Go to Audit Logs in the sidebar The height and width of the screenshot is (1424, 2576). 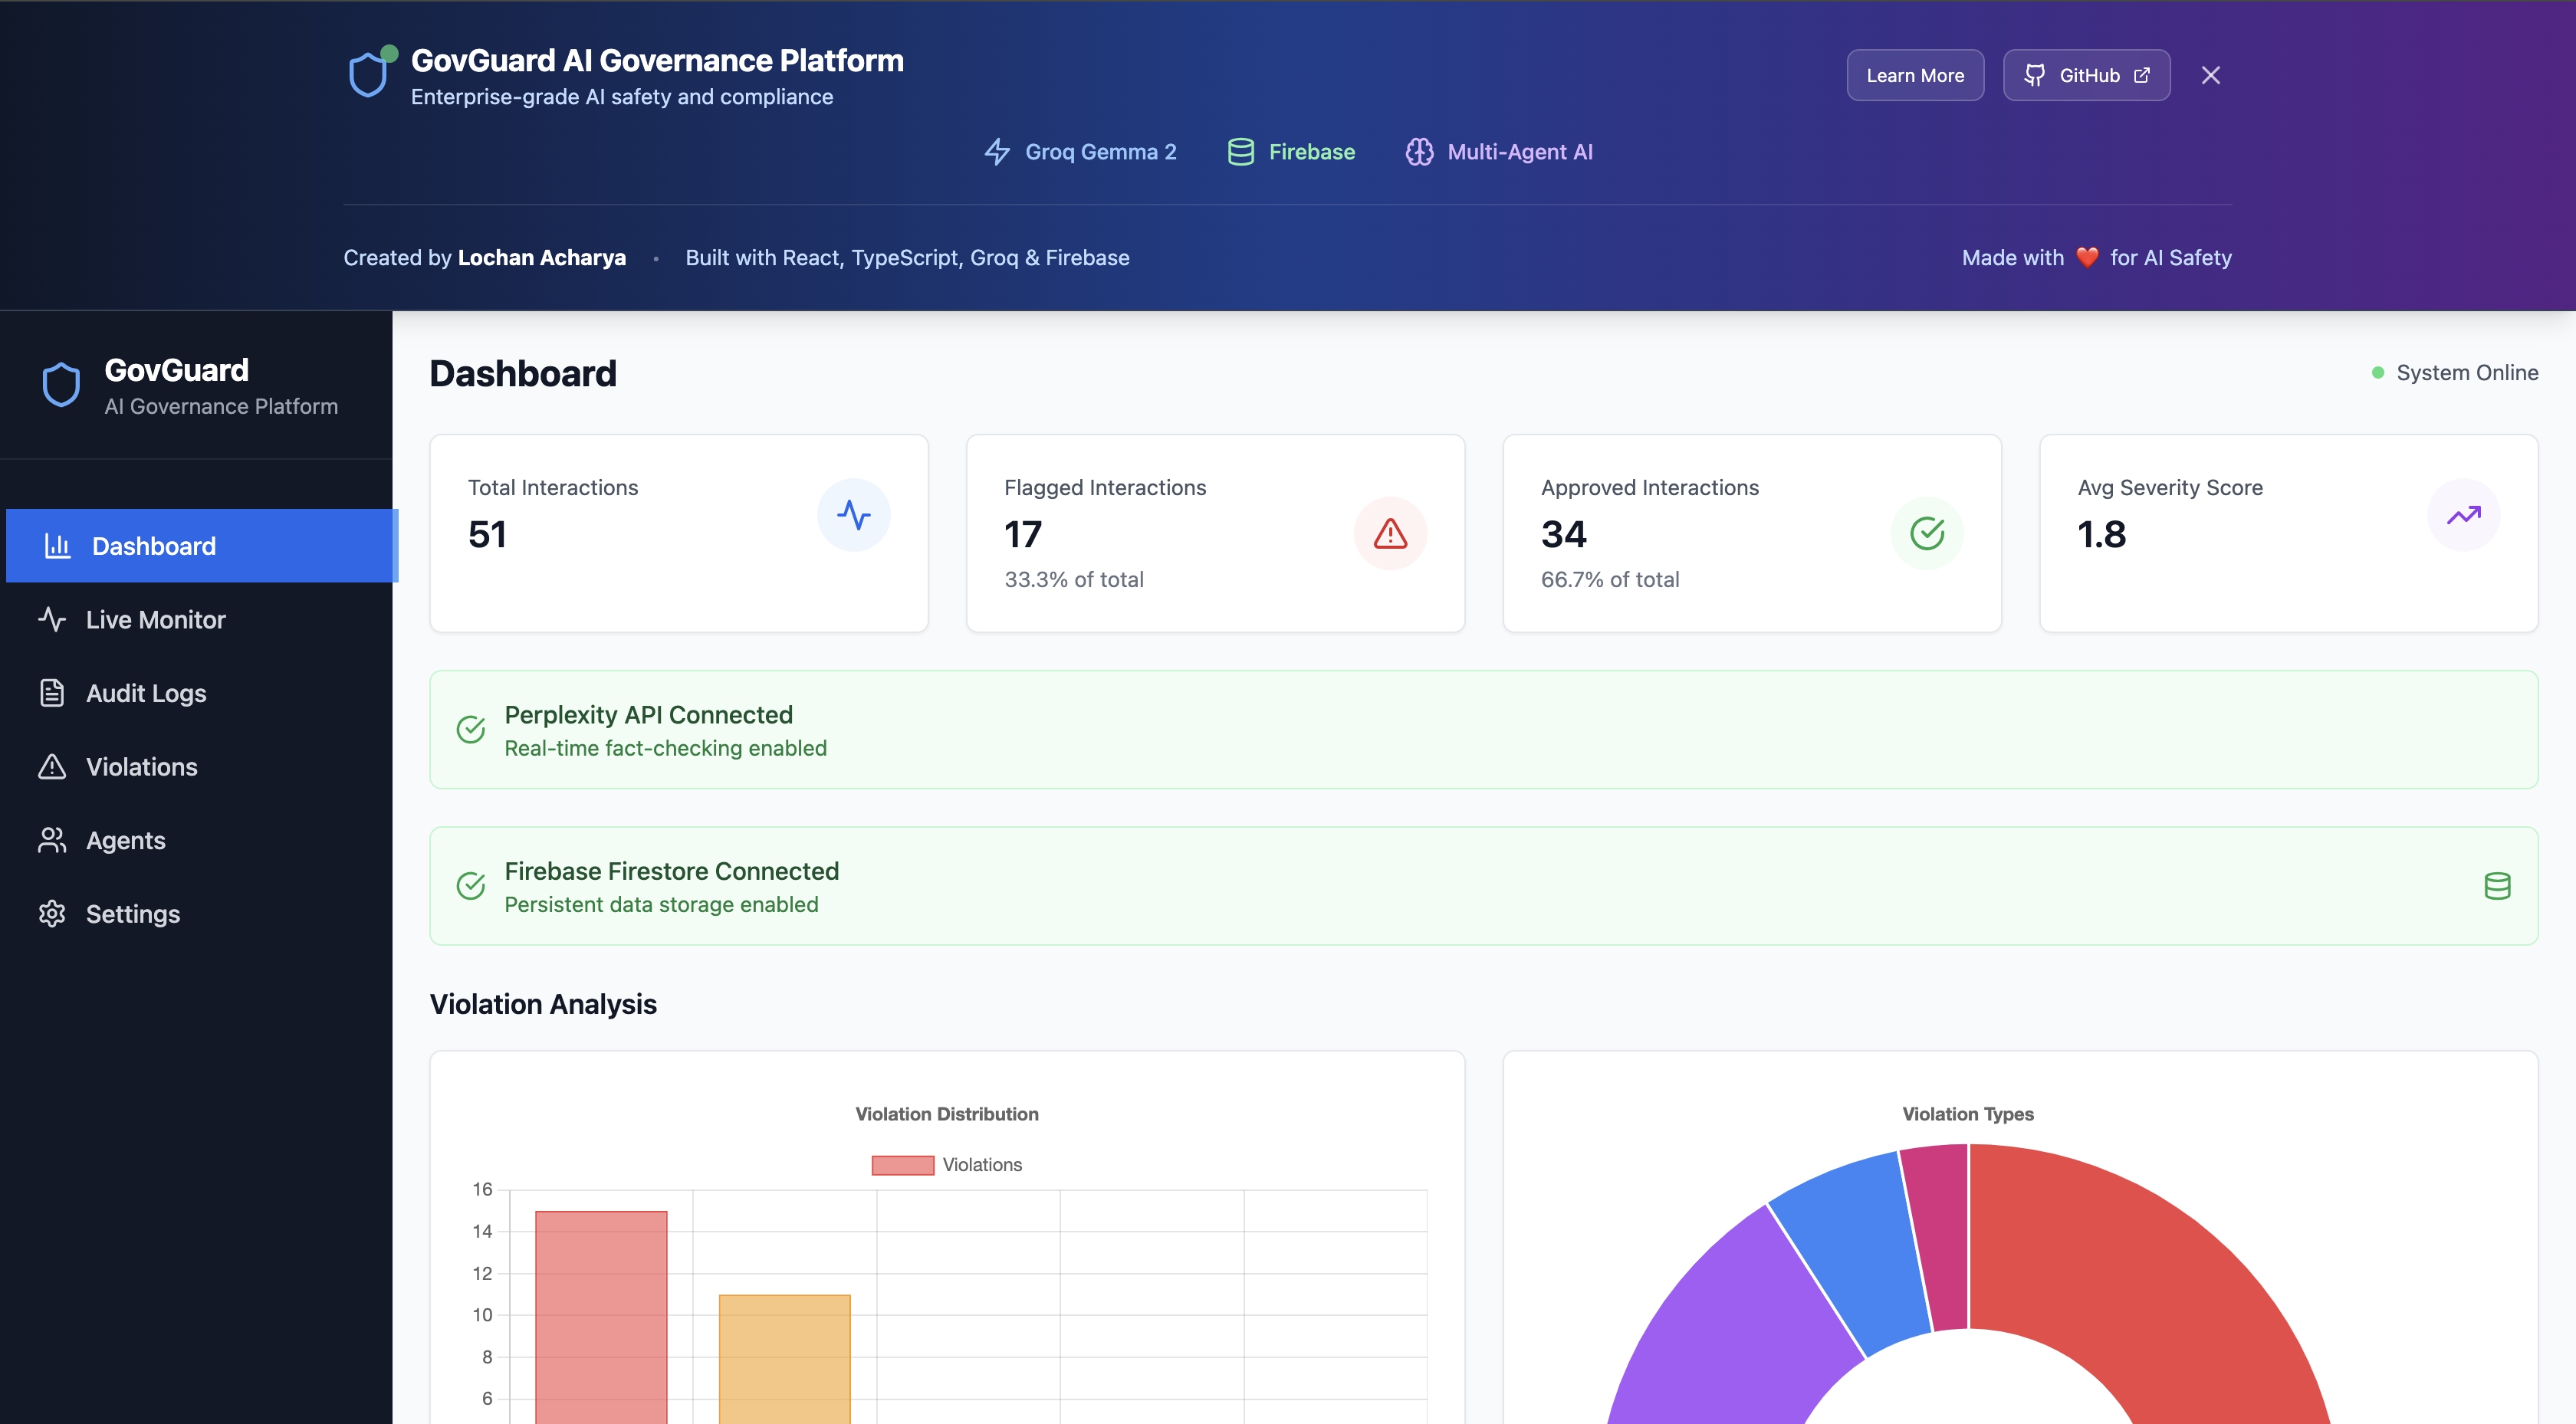coord(146,693)
